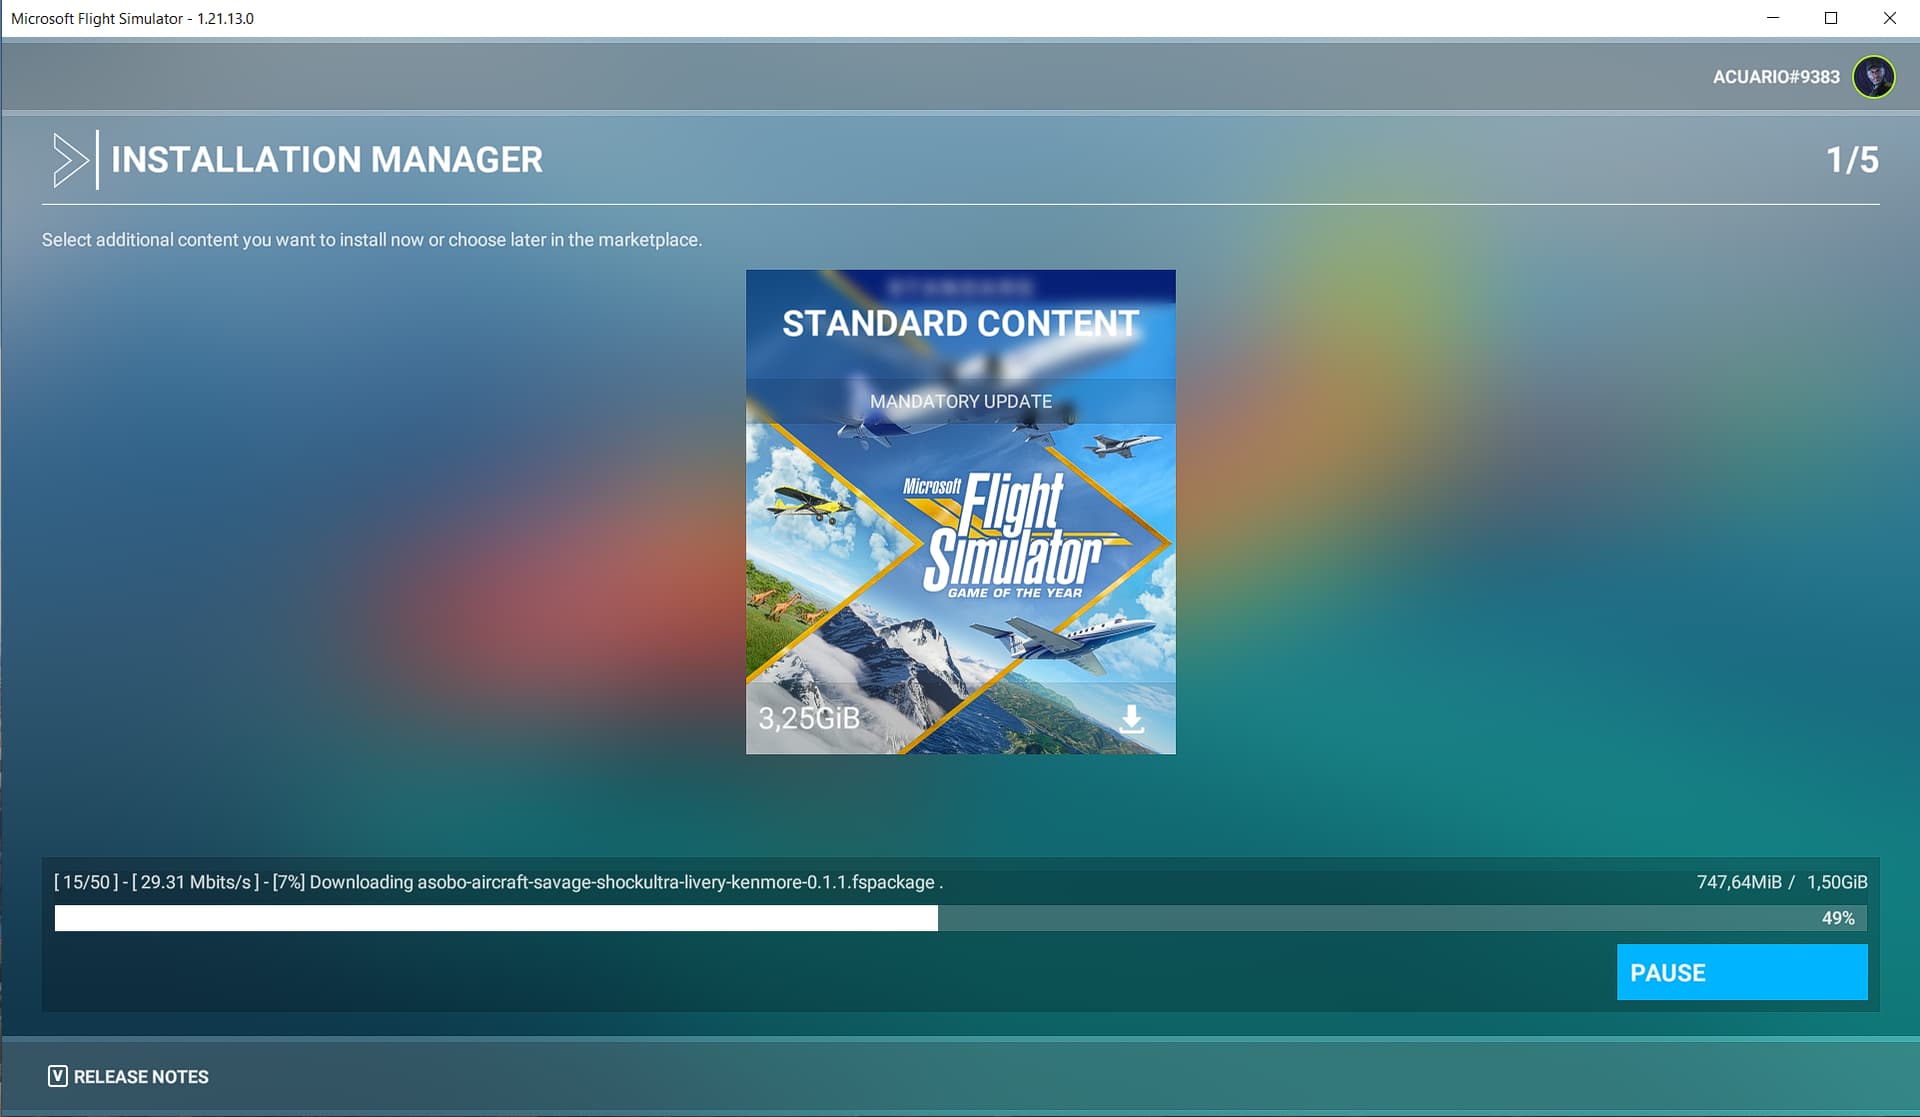Maximize the Microsoft Flight Simulator window

pyautogui.click(x=1831, y=18)
